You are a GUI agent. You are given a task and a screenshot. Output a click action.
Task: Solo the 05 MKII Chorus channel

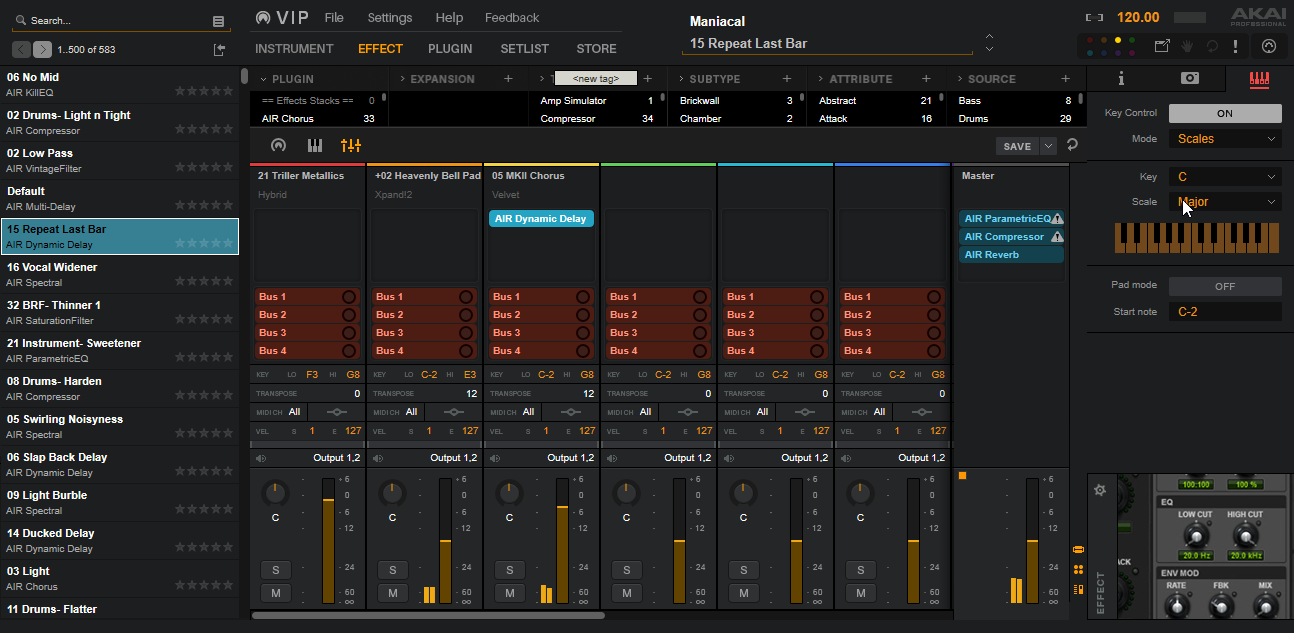[x=510, y=570]
